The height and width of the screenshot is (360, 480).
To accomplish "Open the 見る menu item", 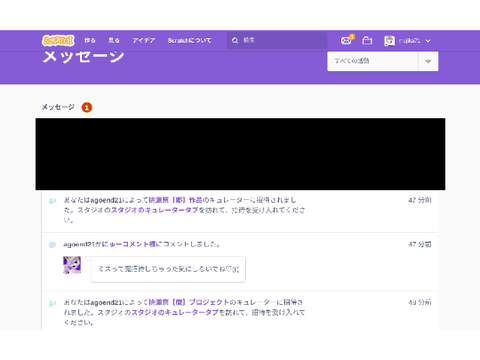I will [114, 41].
